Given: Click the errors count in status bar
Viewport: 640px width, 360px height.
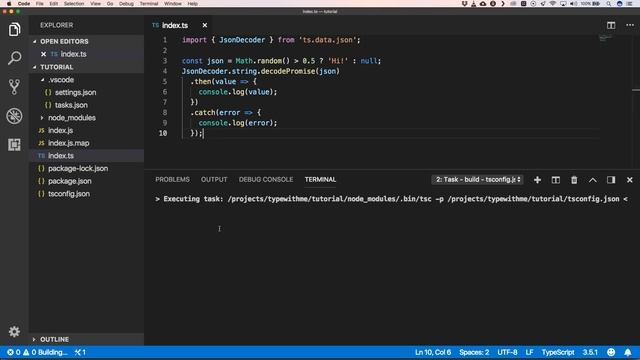Looking at the screenshot, I should [x=13, y=352].
